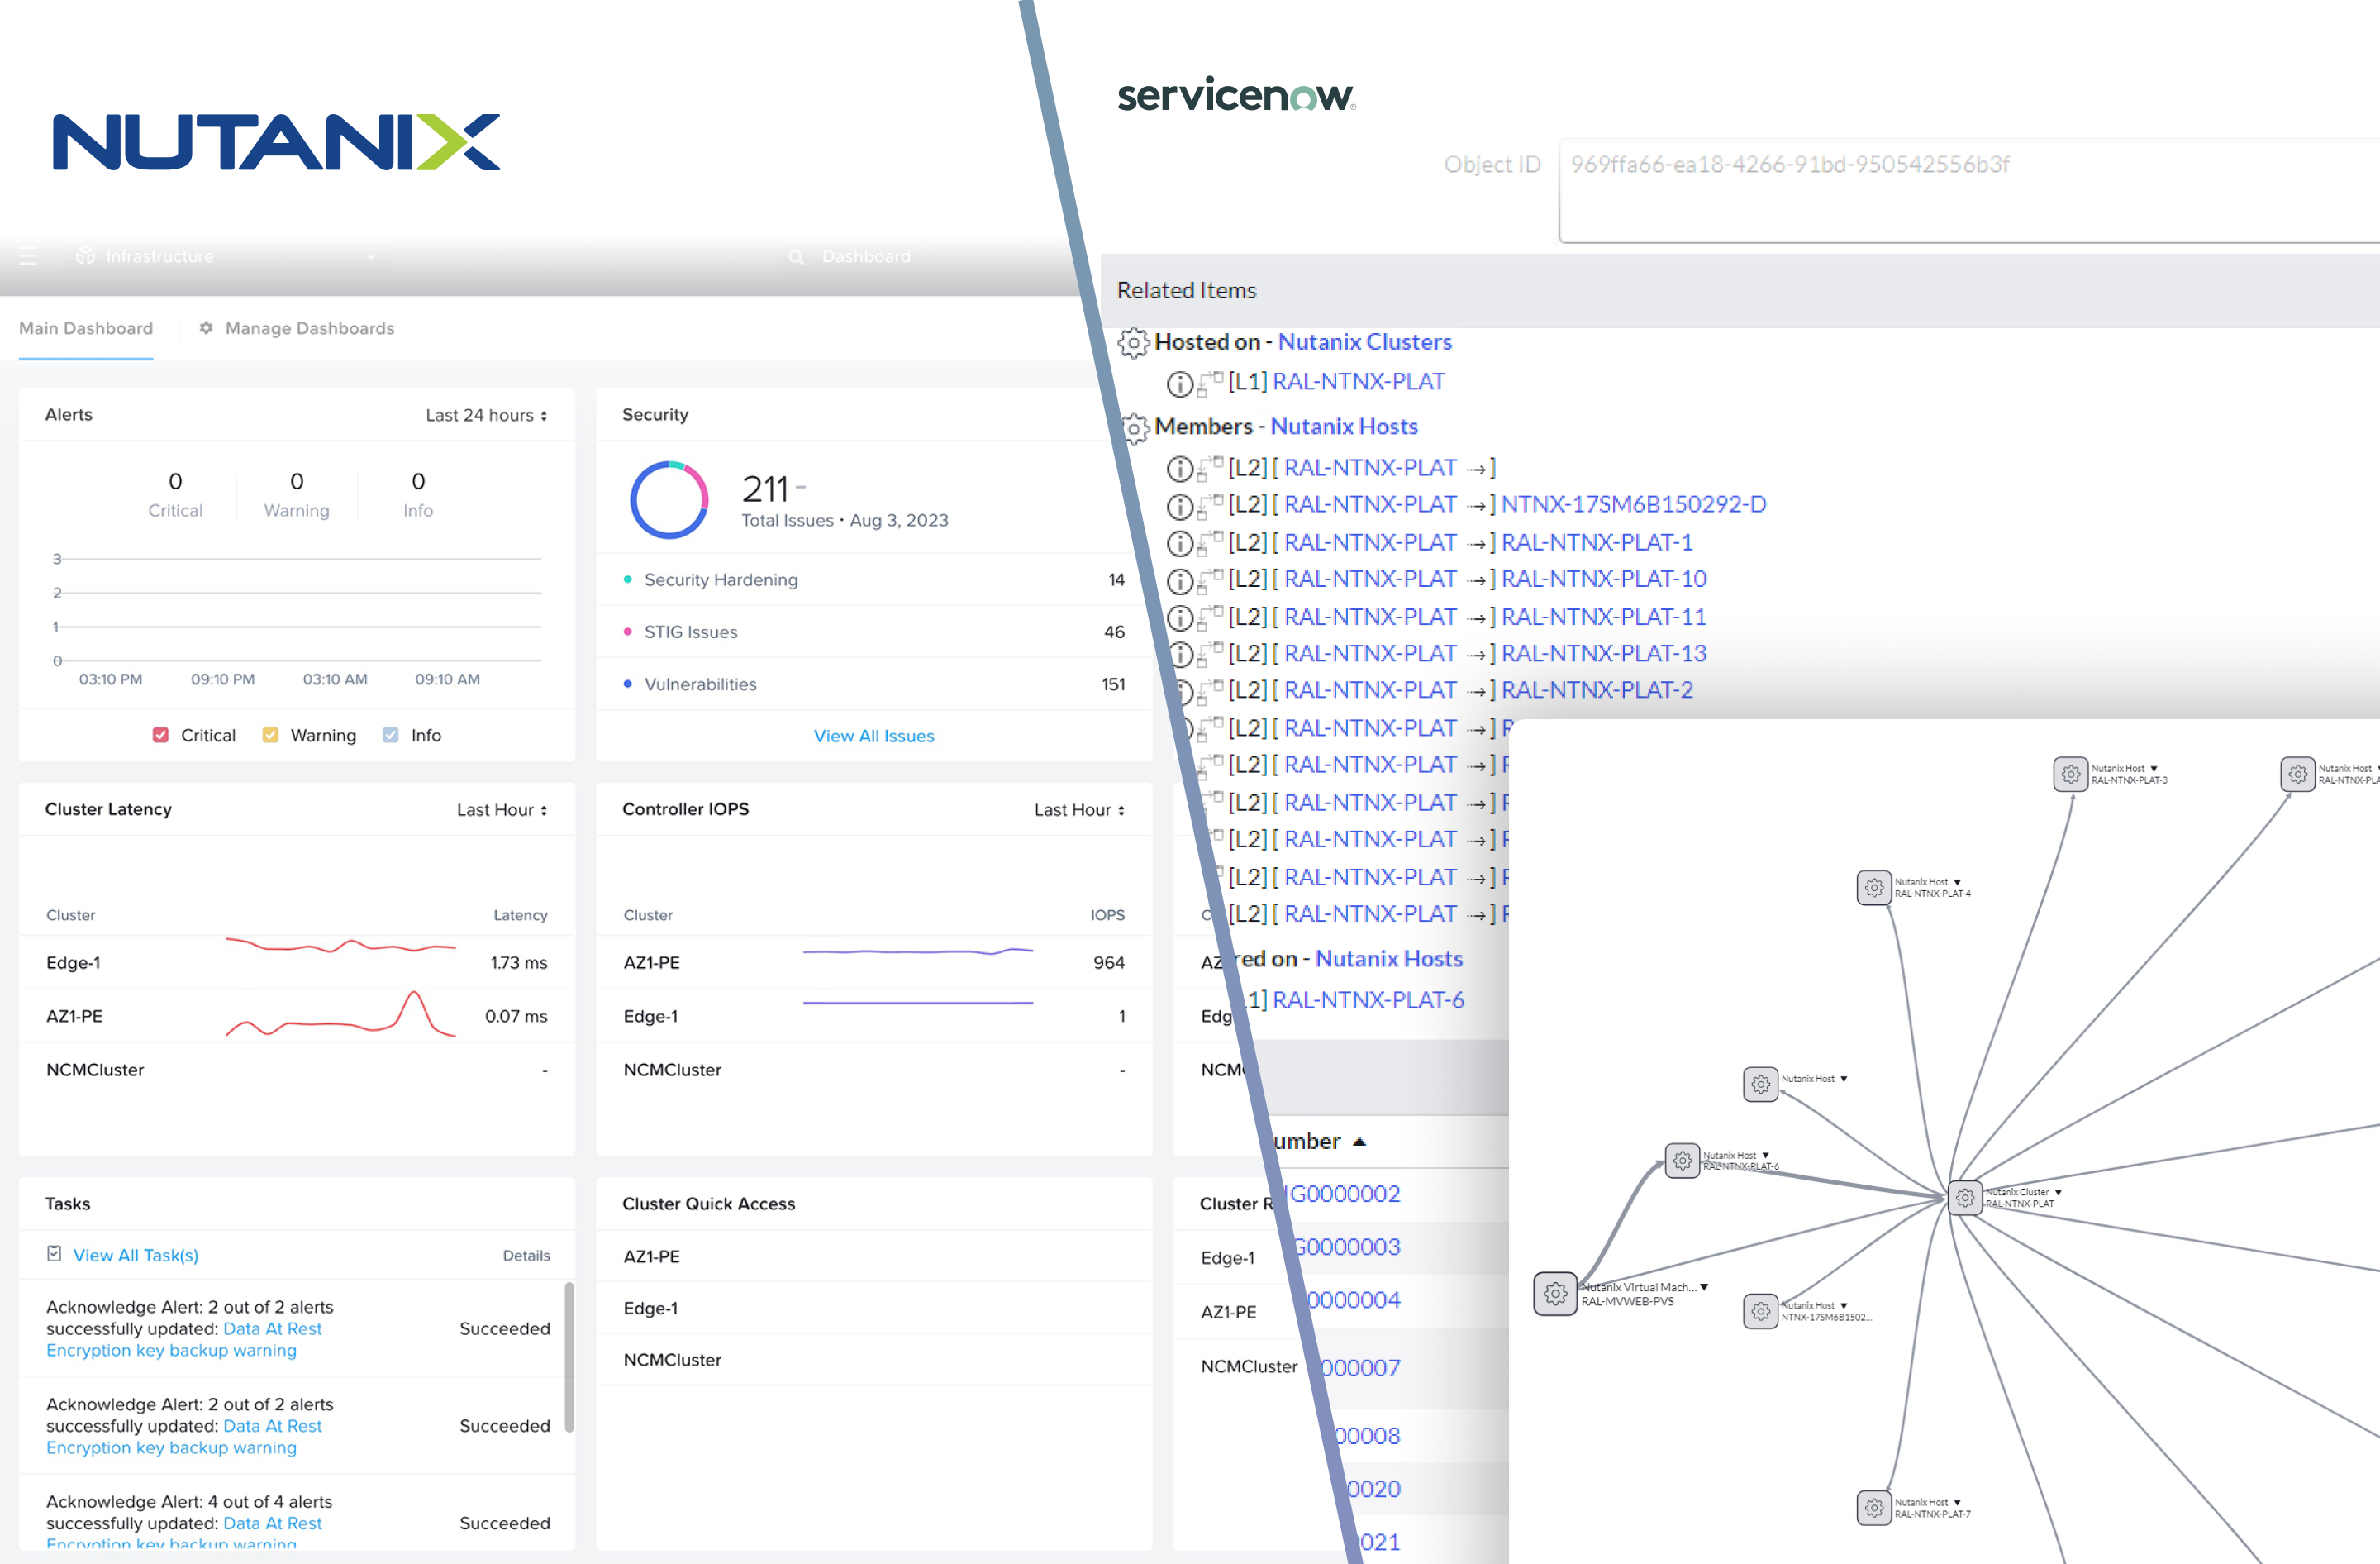Click the 'Security Hardening' issues row
The height and width of the screenshot is (1564, 2380).
(x=874, y=580)
